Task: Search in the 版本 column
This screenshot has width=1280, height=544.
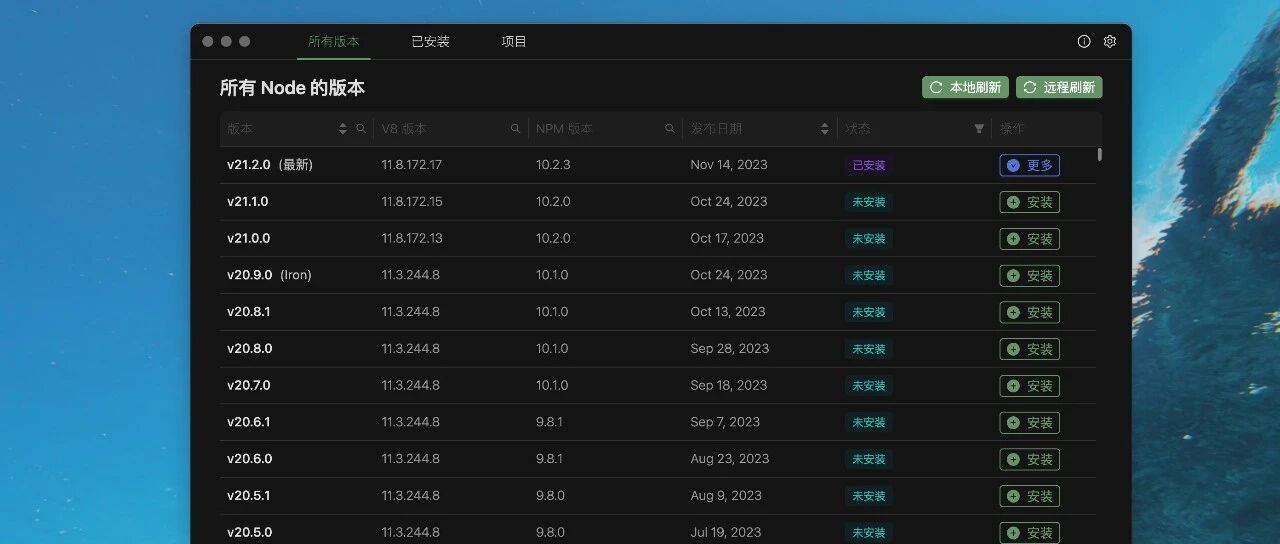Action: pyautogui.click(x=361, y=129)
